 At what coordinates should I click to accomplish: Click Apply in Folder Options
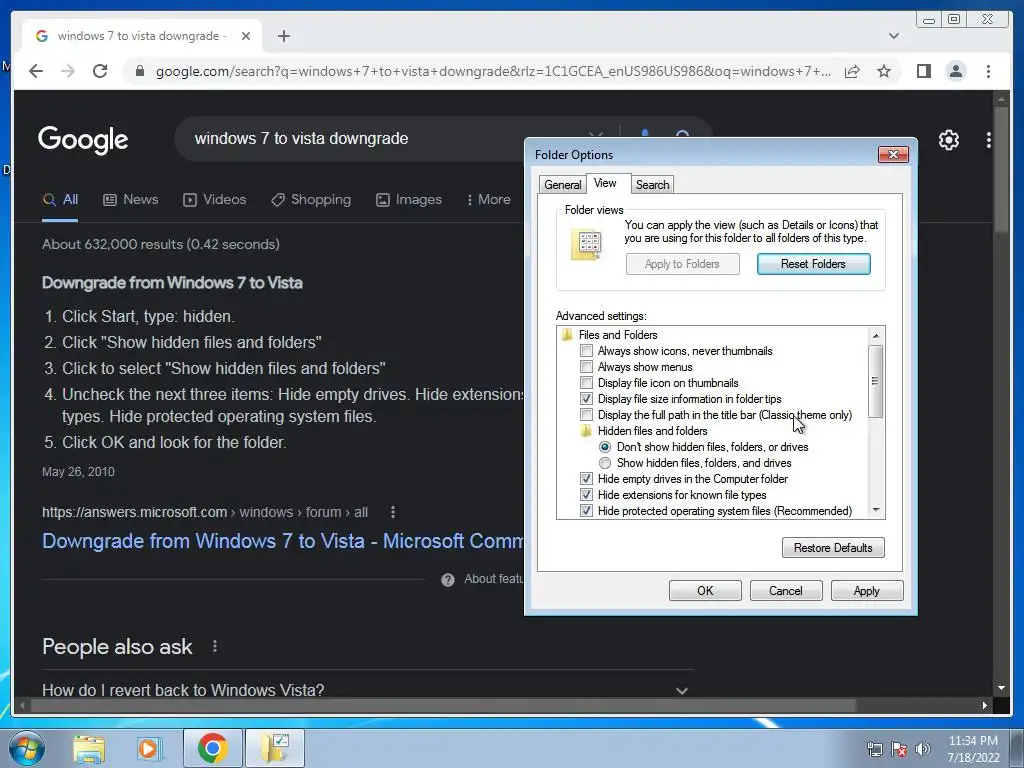(x=867, y=591)
